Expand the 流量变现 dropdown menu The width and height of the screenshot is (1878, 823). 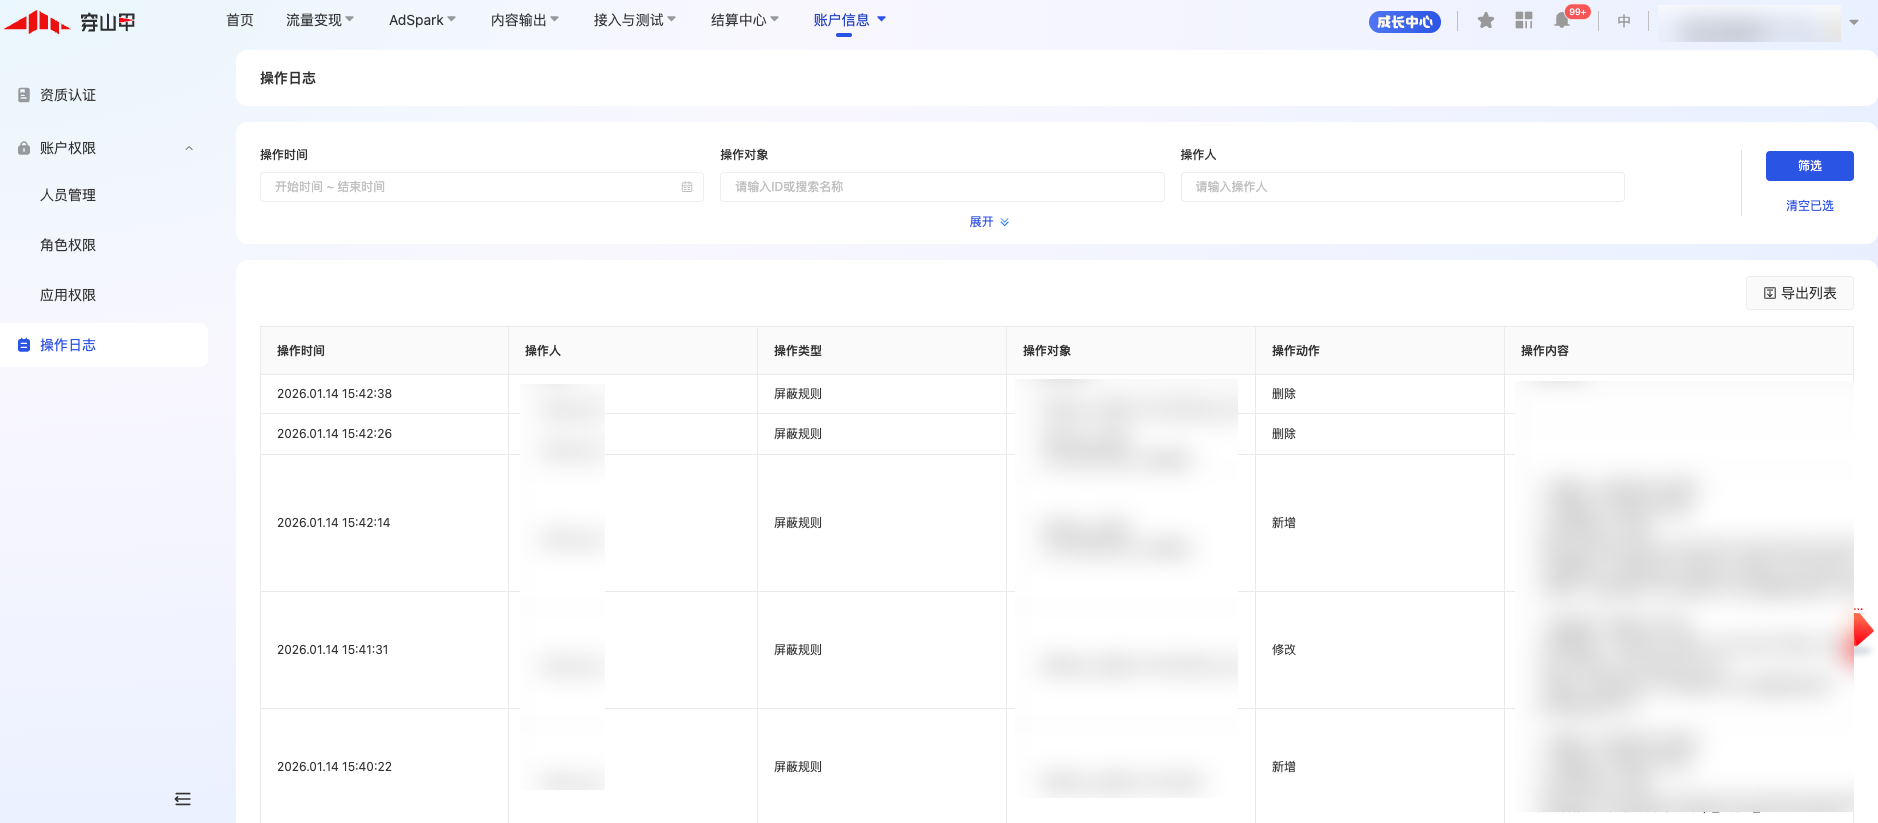coord(320,20)
